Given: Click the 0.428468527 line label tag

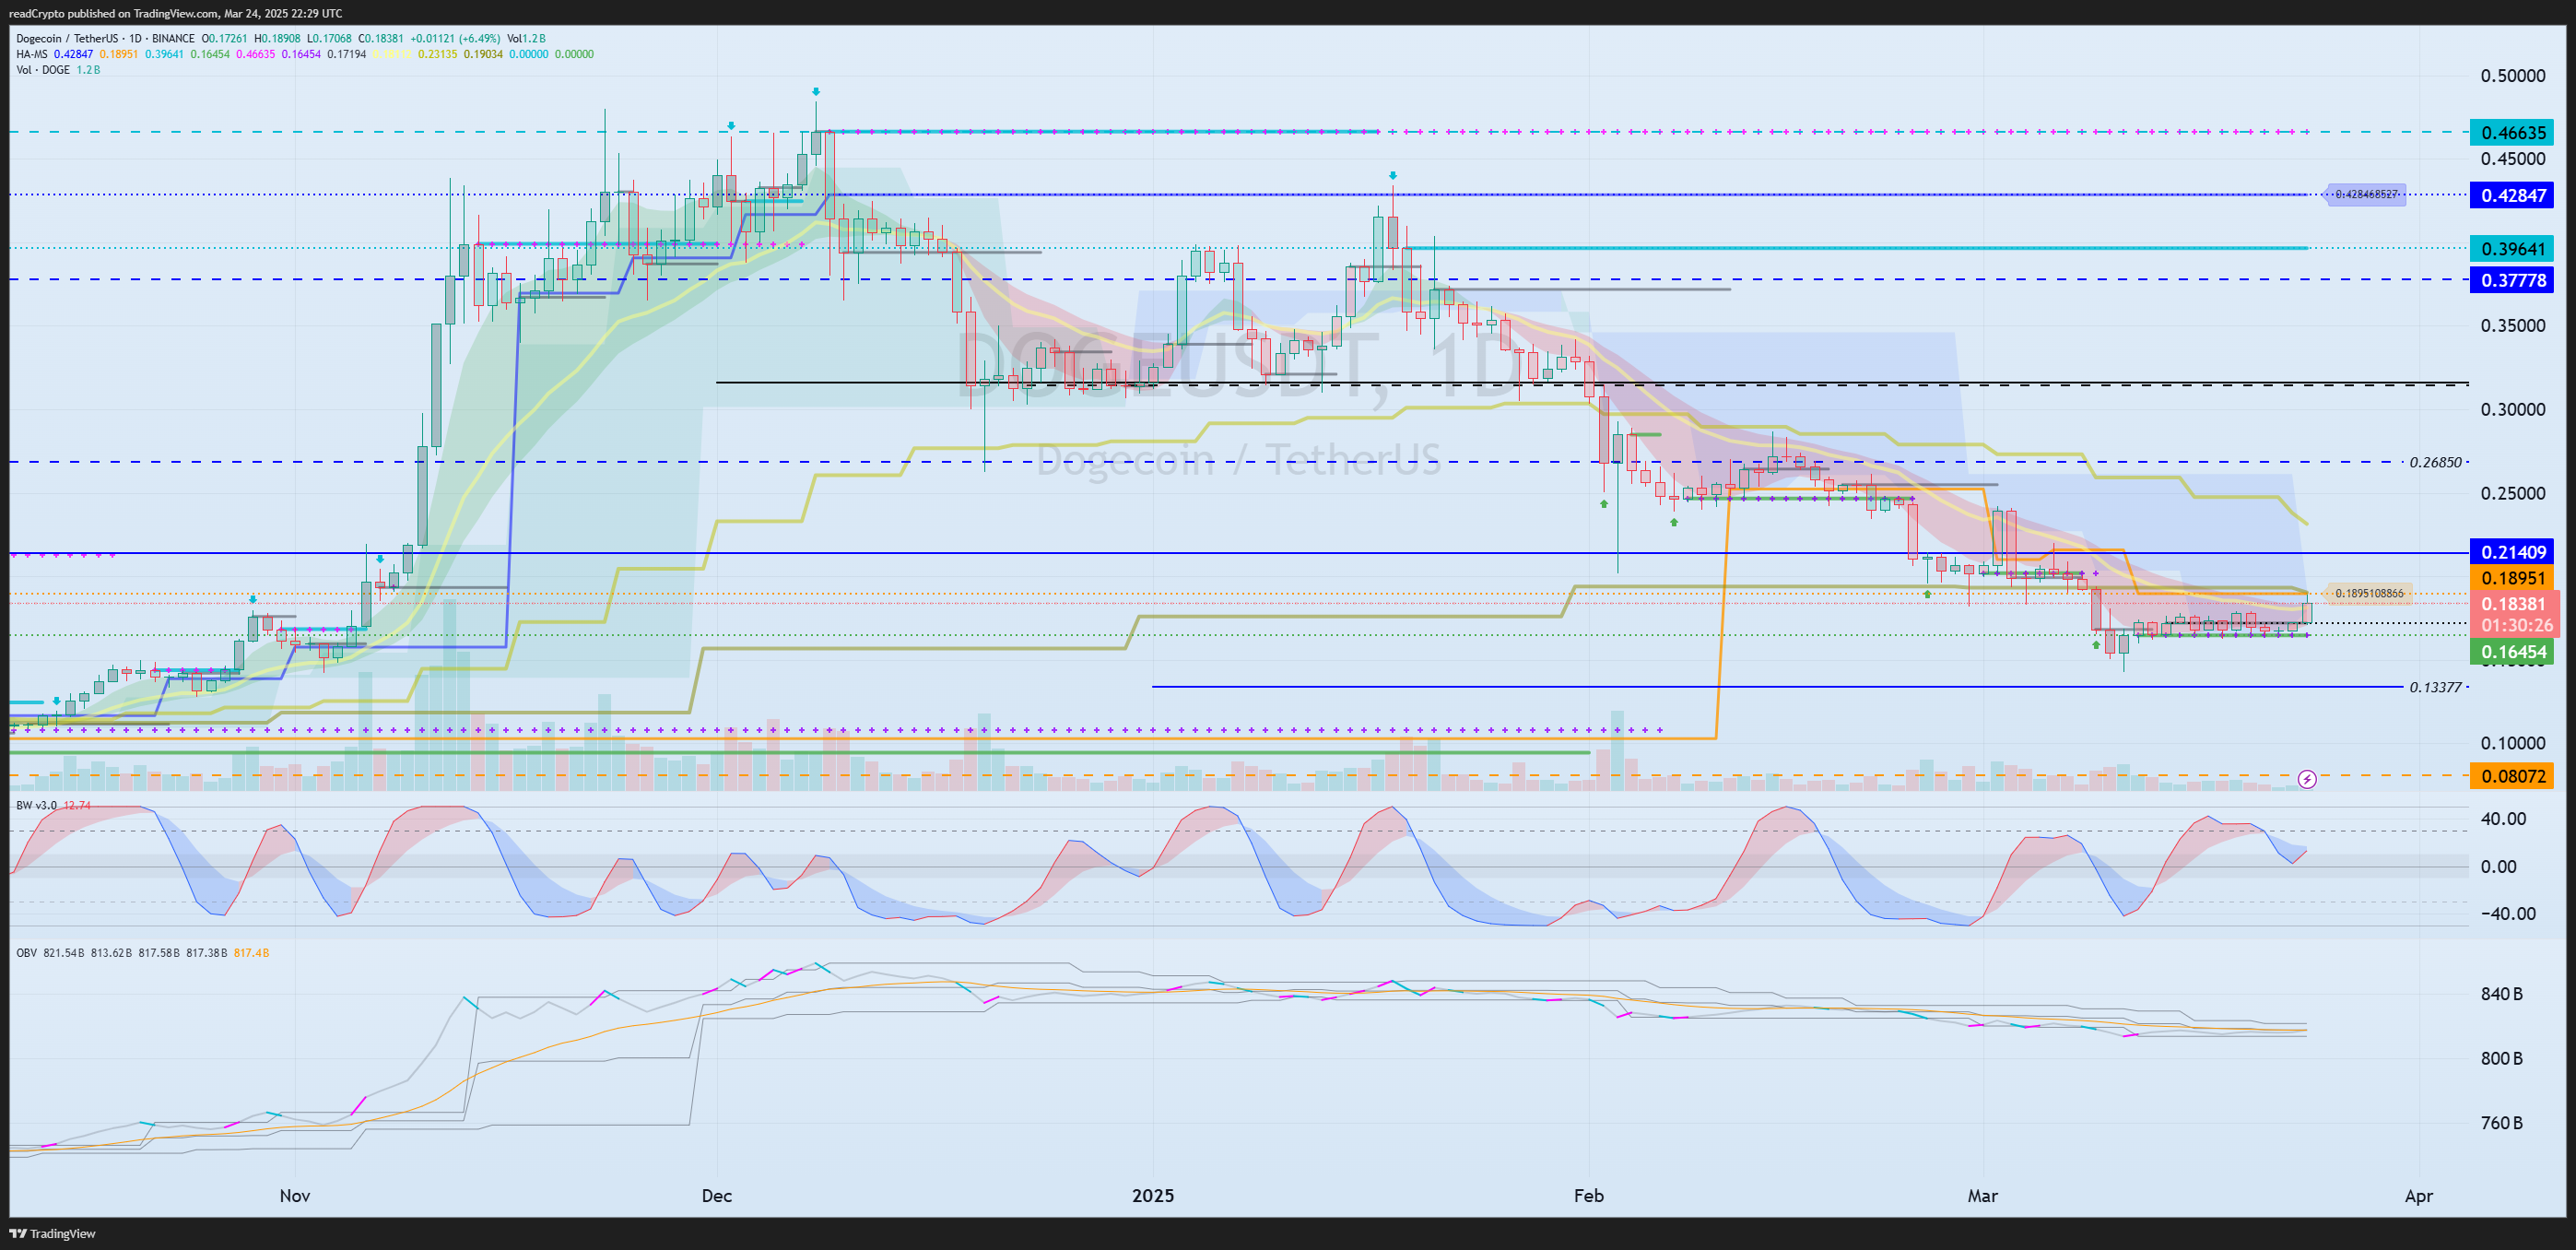Looking at the screenshot, I should (2366, 194).
